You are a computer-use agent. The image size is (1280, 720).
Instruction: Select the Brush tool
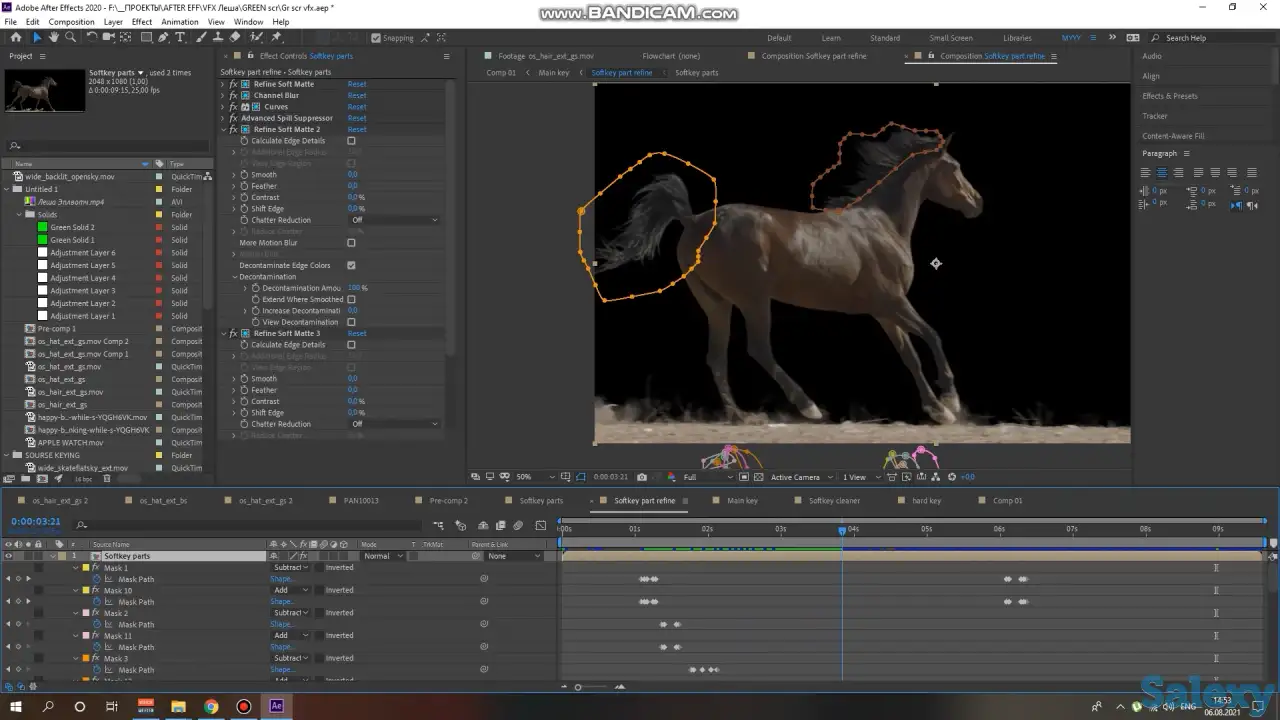[200, 37]
